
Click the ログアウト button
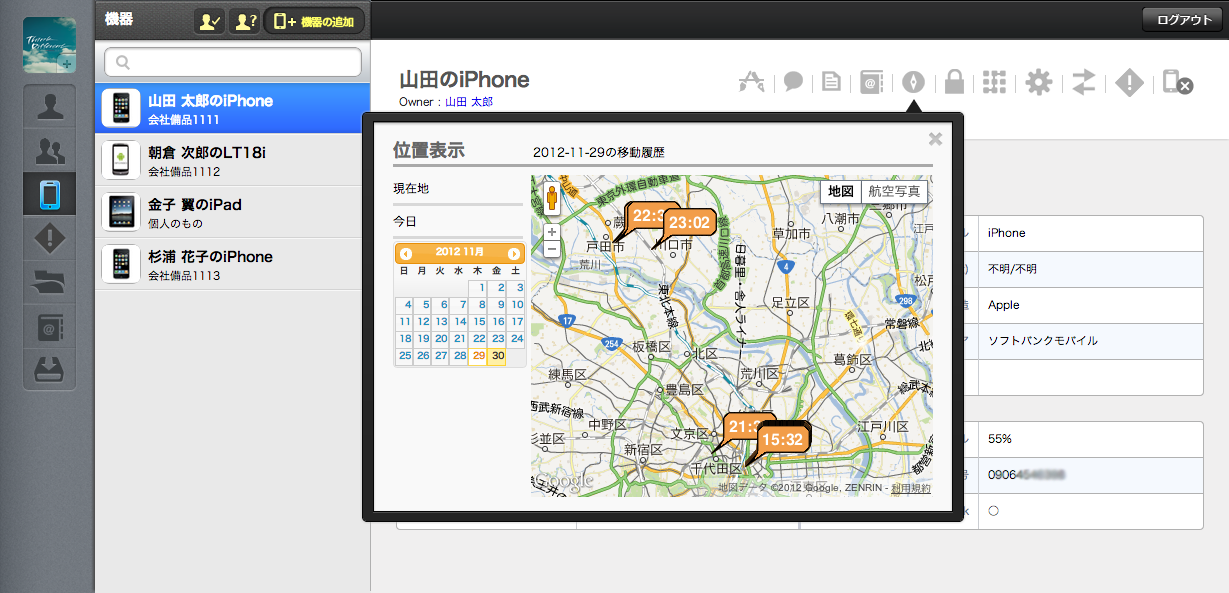(1183, 20)
